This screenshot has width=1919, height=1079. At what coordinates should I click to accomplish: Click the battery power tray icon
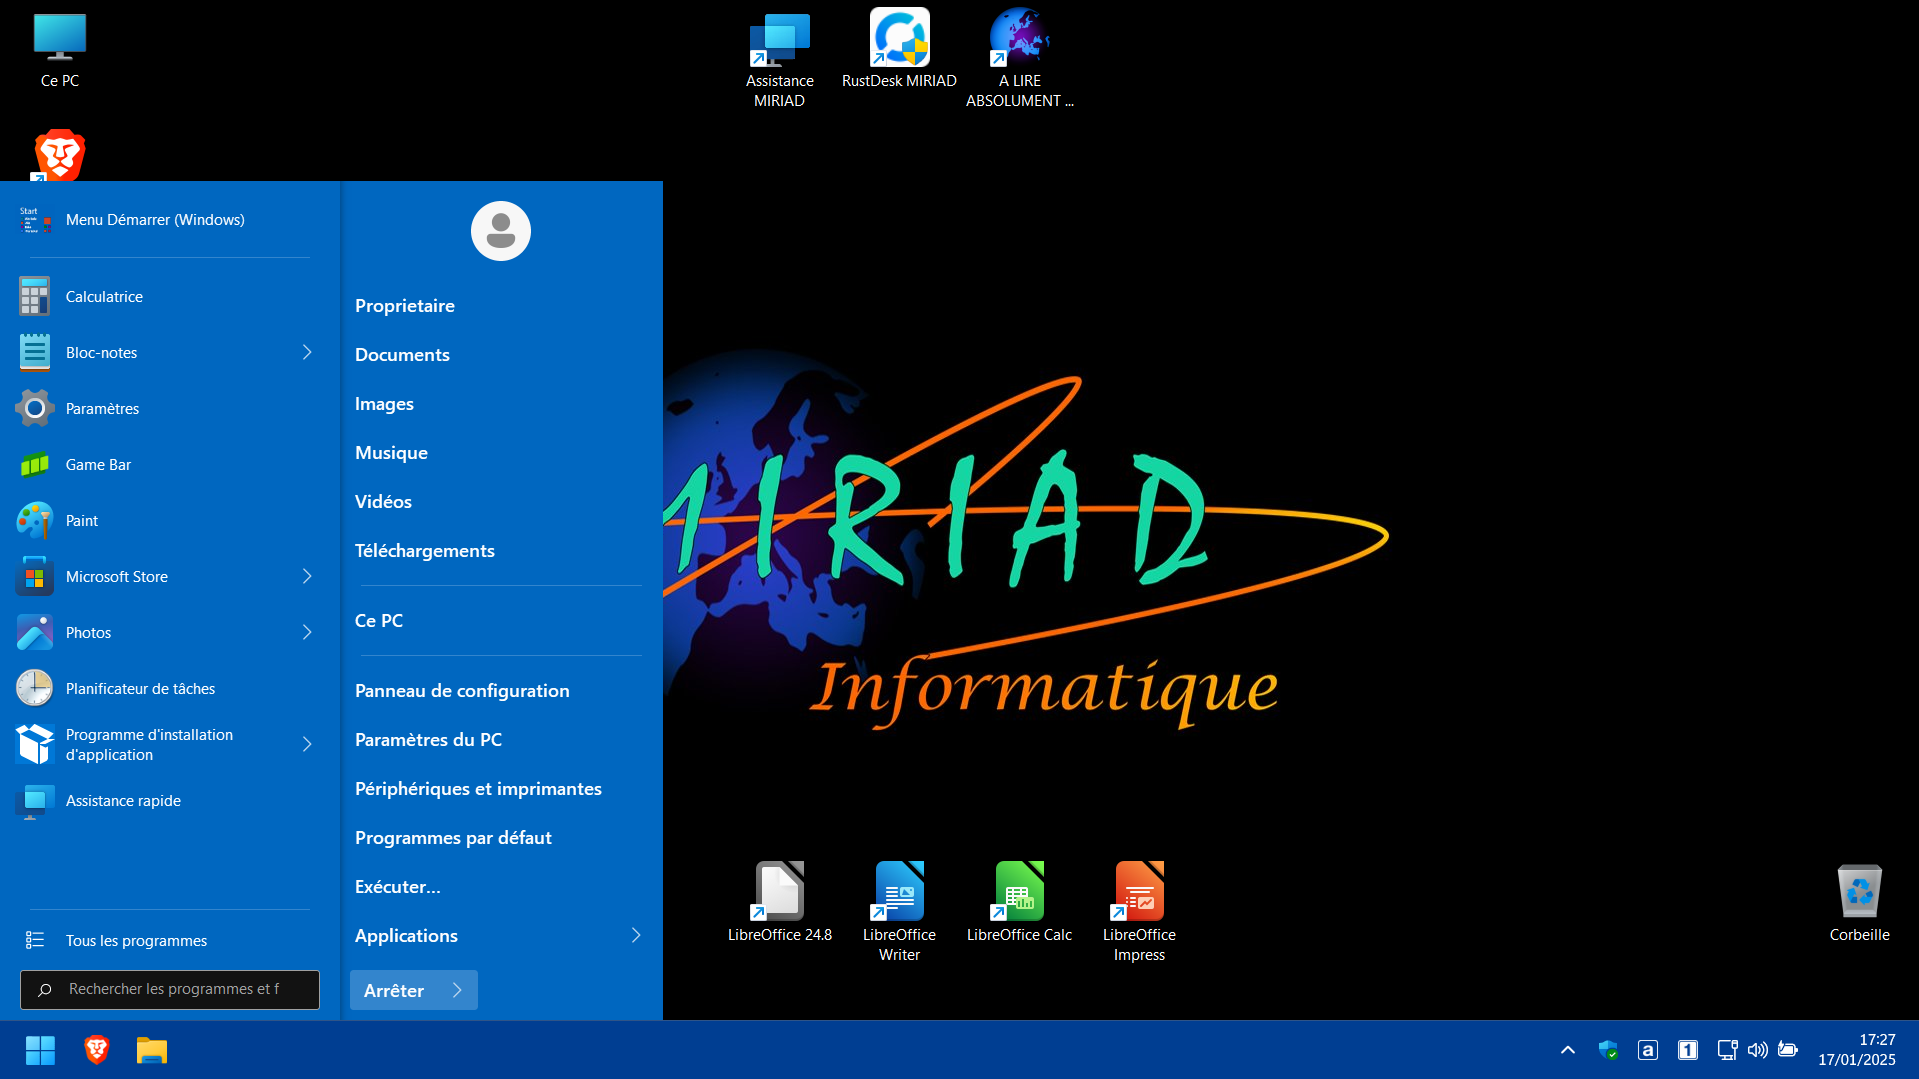(1788, 1050)
